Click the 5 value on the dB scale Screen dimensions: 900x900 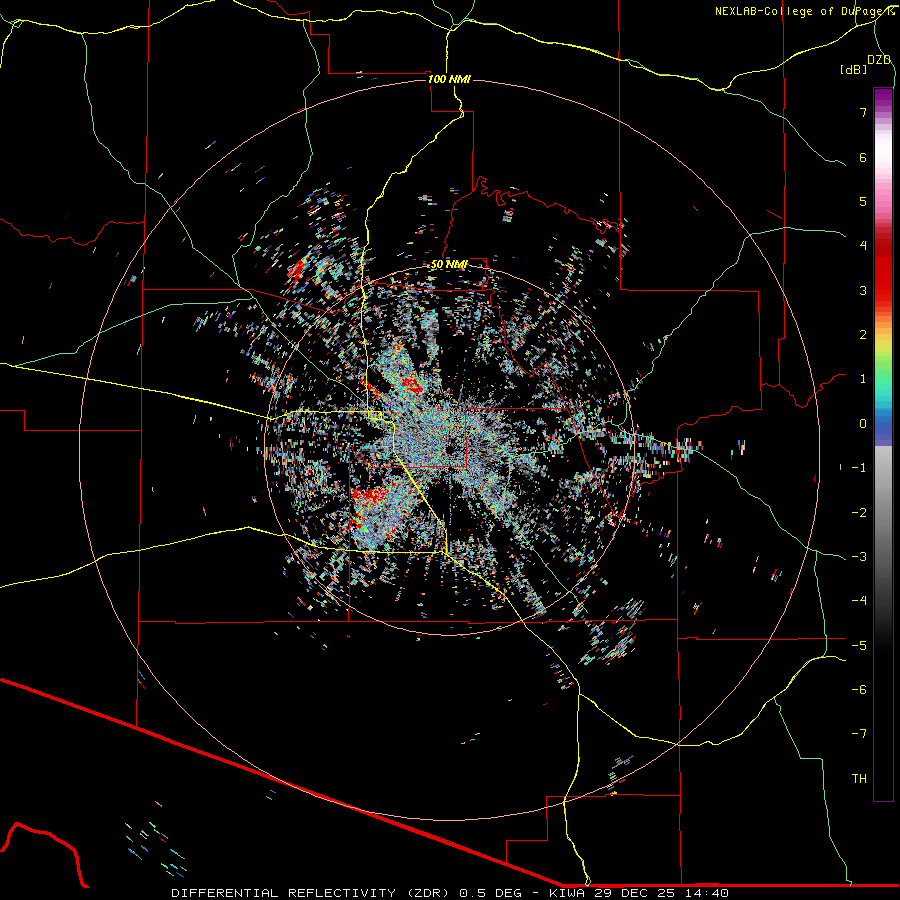click(x=863, y=201)
